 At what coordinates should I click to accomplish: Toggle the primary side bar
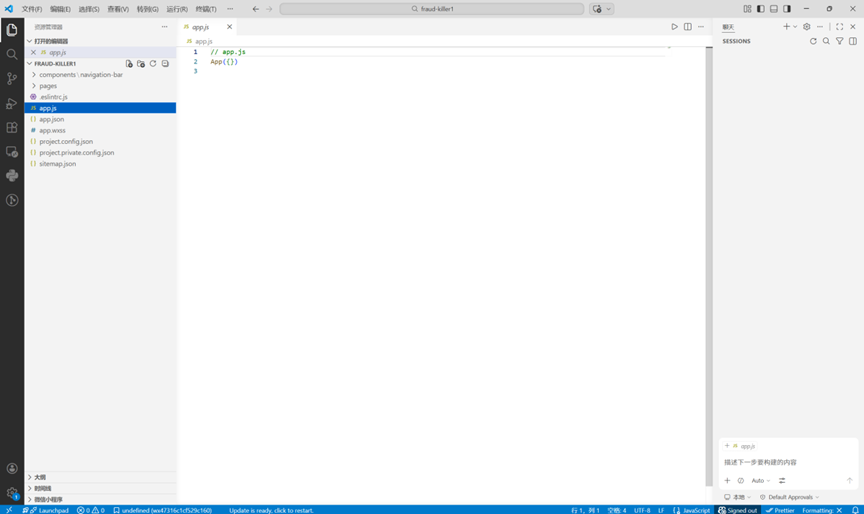click(x=760, y=9)
